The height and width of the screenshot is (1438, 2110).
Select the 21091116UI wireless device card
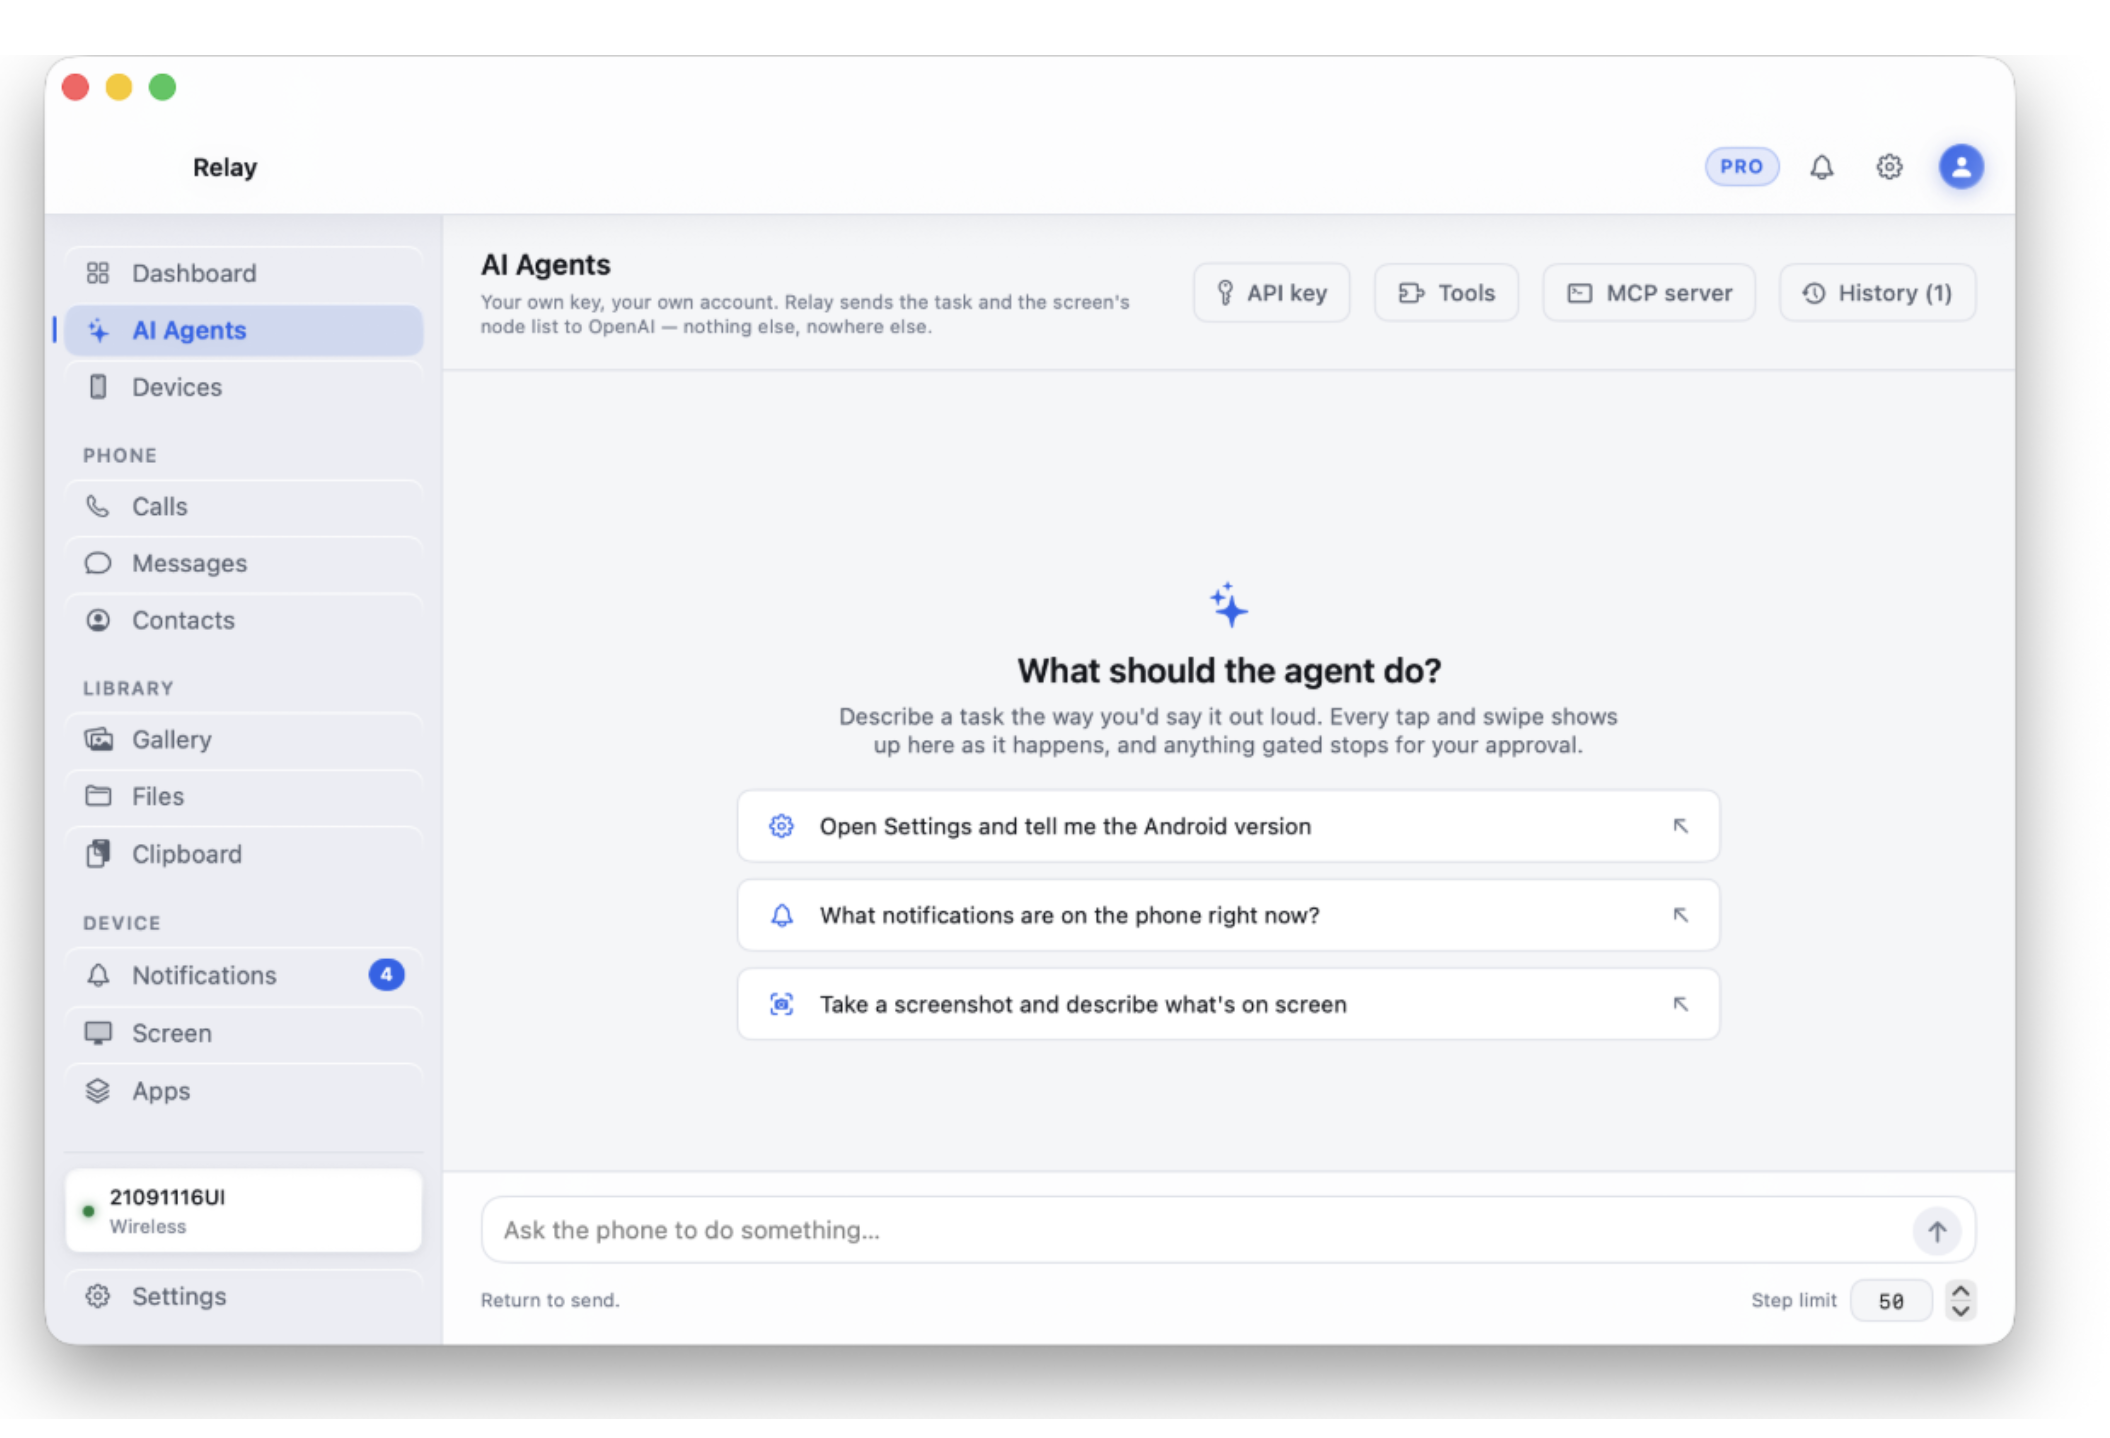(244, 1211)
